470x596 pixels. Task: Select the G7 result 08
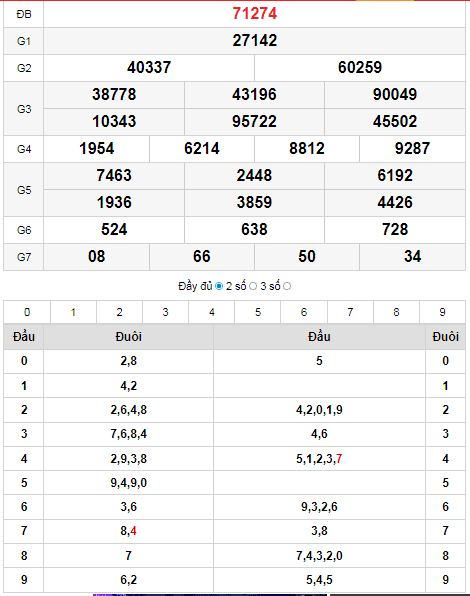point(97,257)
